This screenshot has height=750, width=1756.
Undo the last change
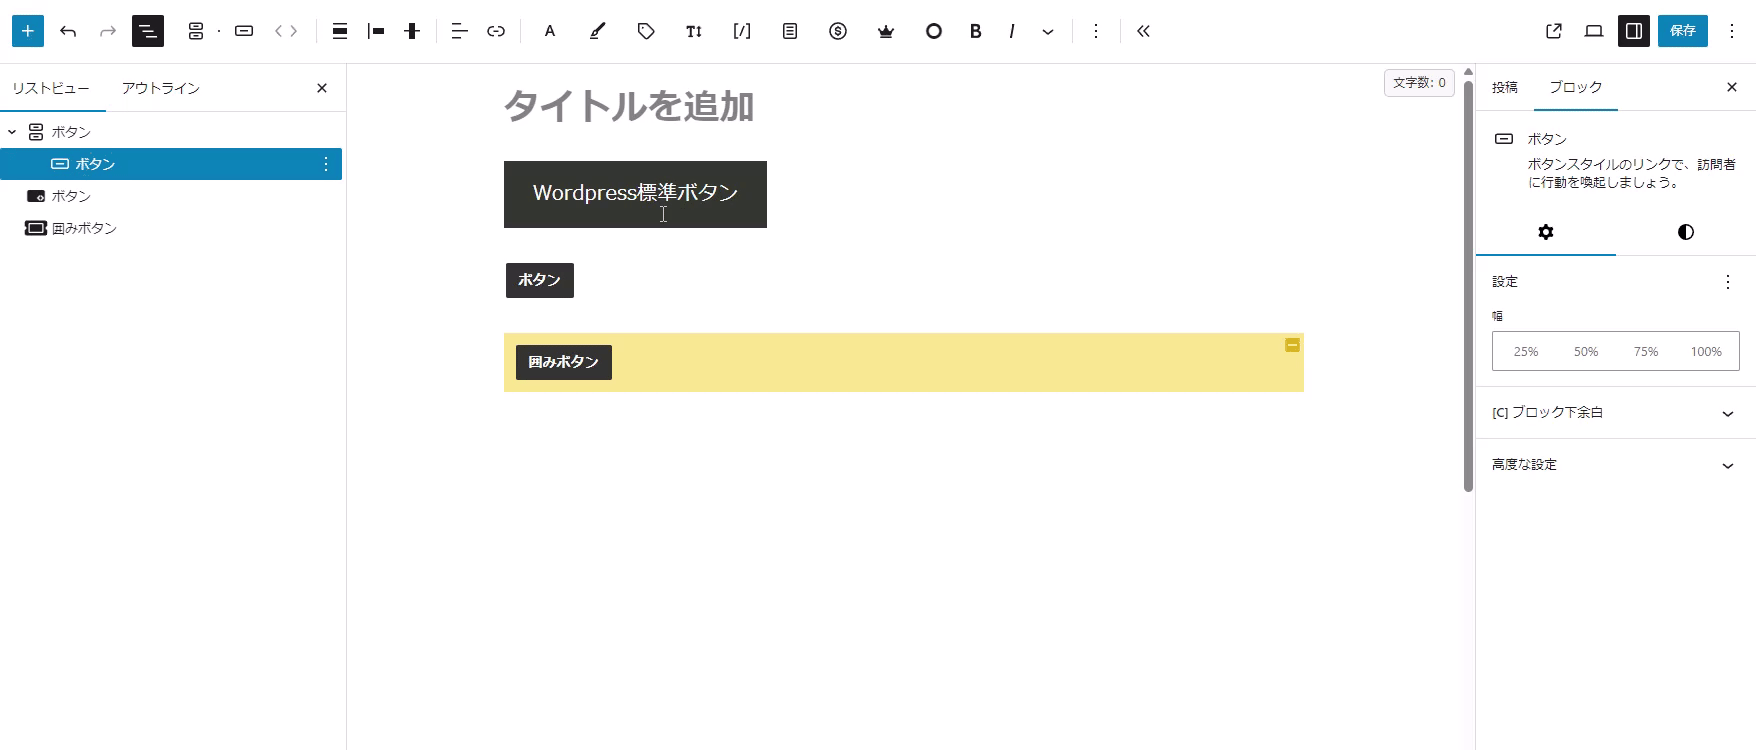(68, 31)
